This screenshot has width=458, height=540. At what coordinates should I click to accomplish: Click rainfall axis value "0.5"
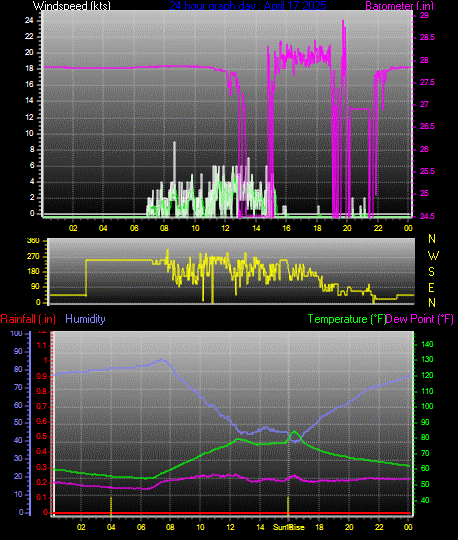coord(41,437)
